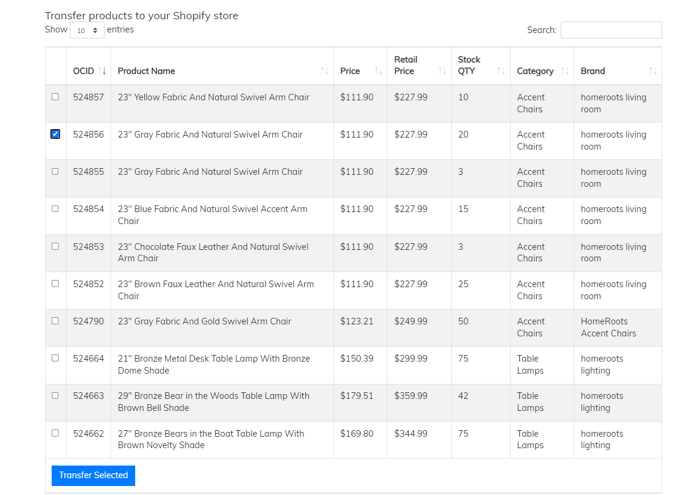Click the Price column sort arrows
The height and width of the screenshot is (495, 688).
378,71
